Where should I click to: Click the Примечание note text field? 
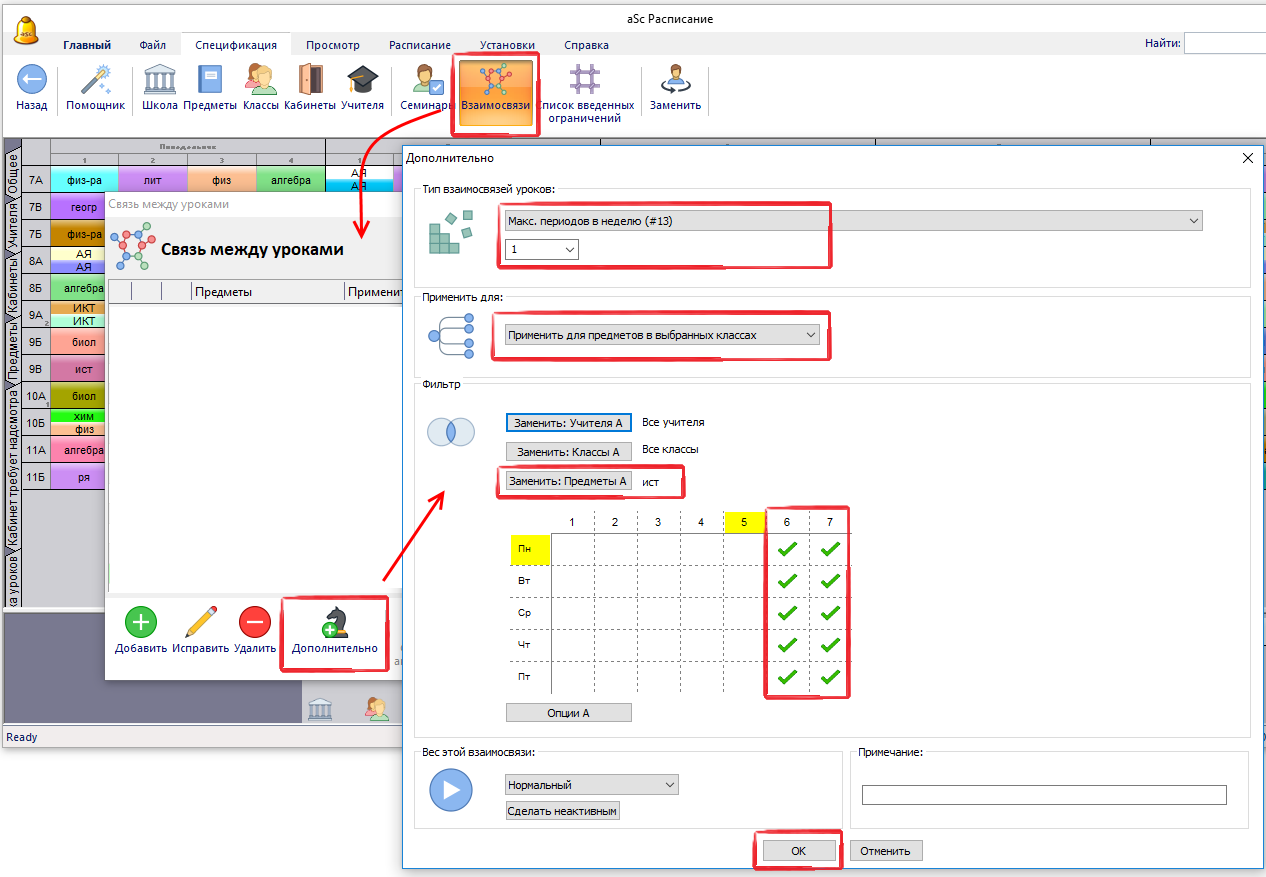click(1043, 795)
